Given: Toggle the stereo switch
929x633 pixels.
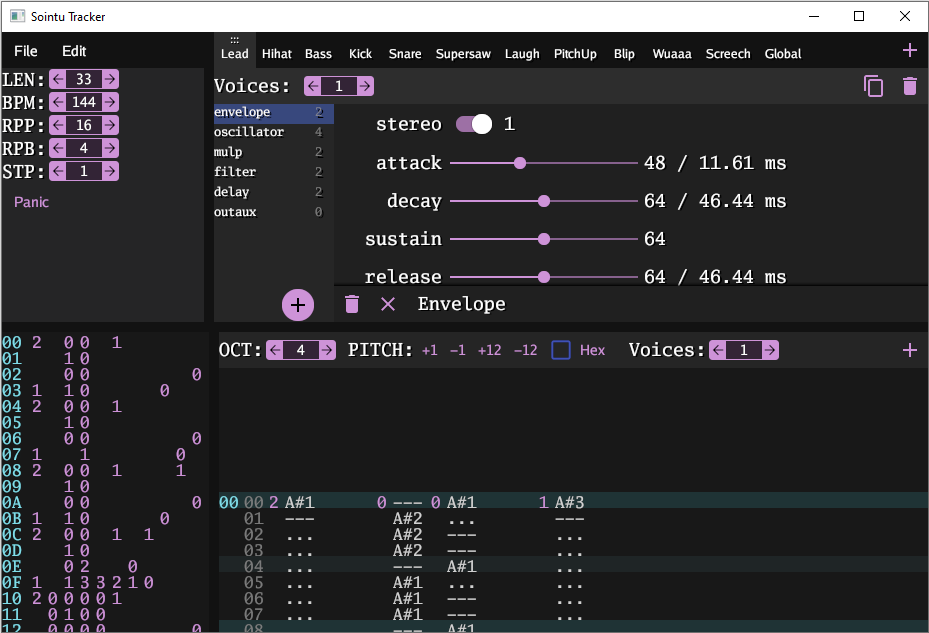Looking at the screenshot, I should (474, 124).
